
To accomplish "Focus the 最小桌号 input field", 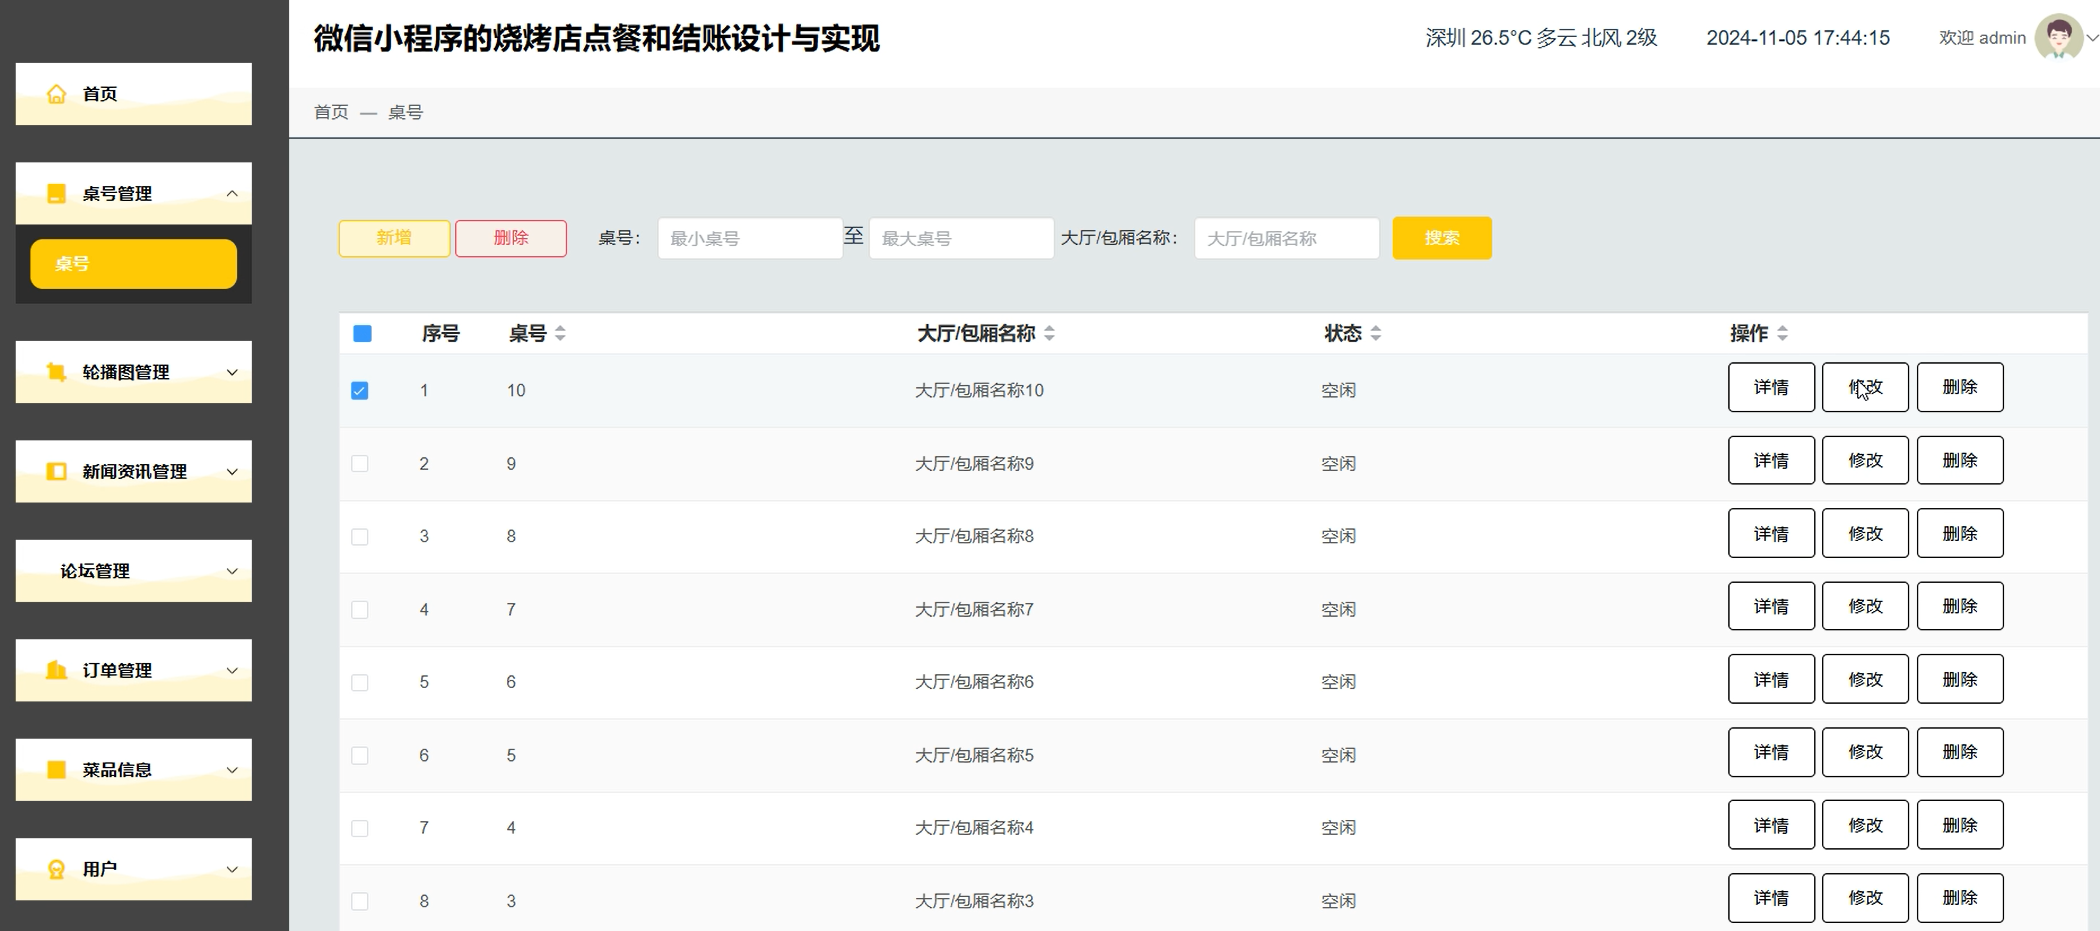I will click(x=750, y=238).
